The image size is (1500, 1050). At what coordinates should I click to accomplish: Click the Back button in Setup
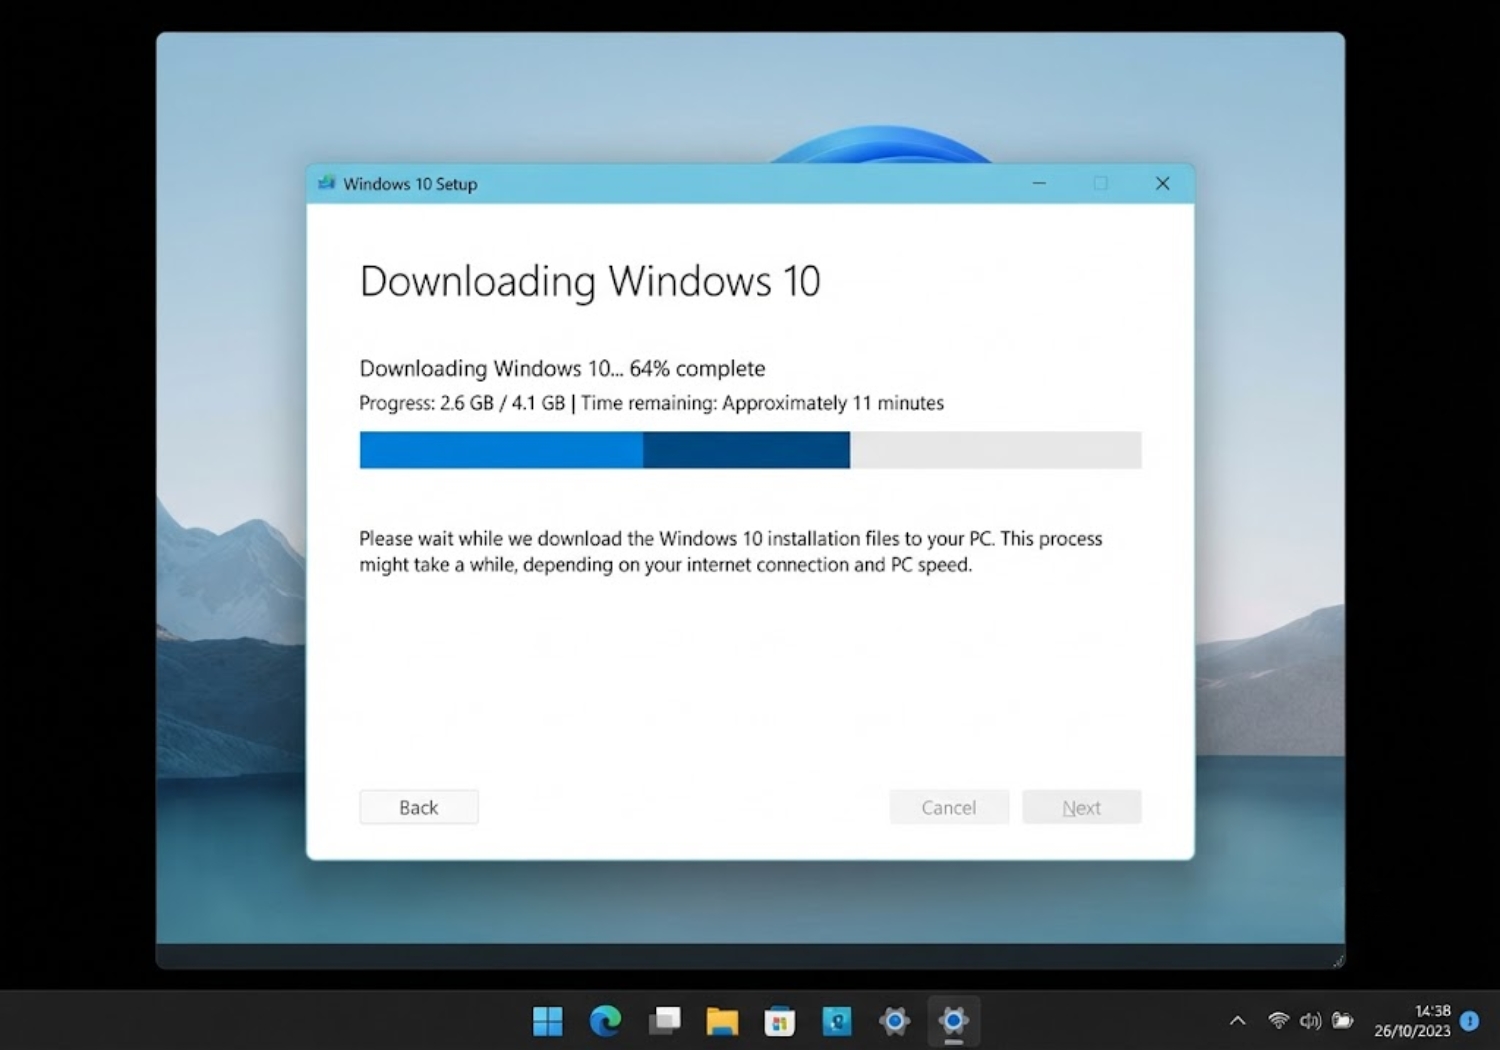pyautogui.click(x=419, y=807)
